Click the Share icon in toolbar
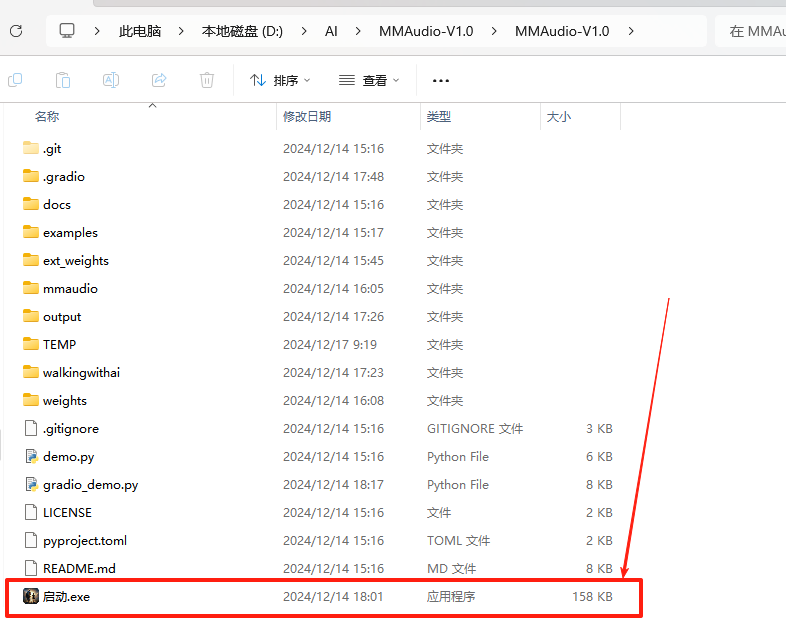The image size is (786, 628). tap(159, 80)
